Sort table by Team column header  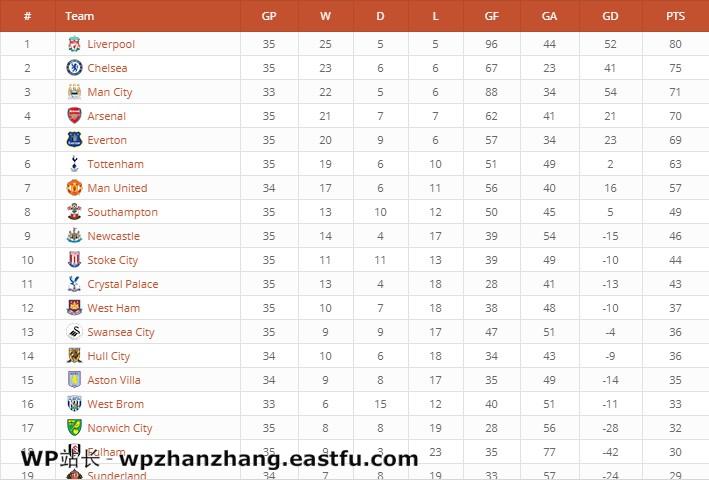[x=79, y=16]
